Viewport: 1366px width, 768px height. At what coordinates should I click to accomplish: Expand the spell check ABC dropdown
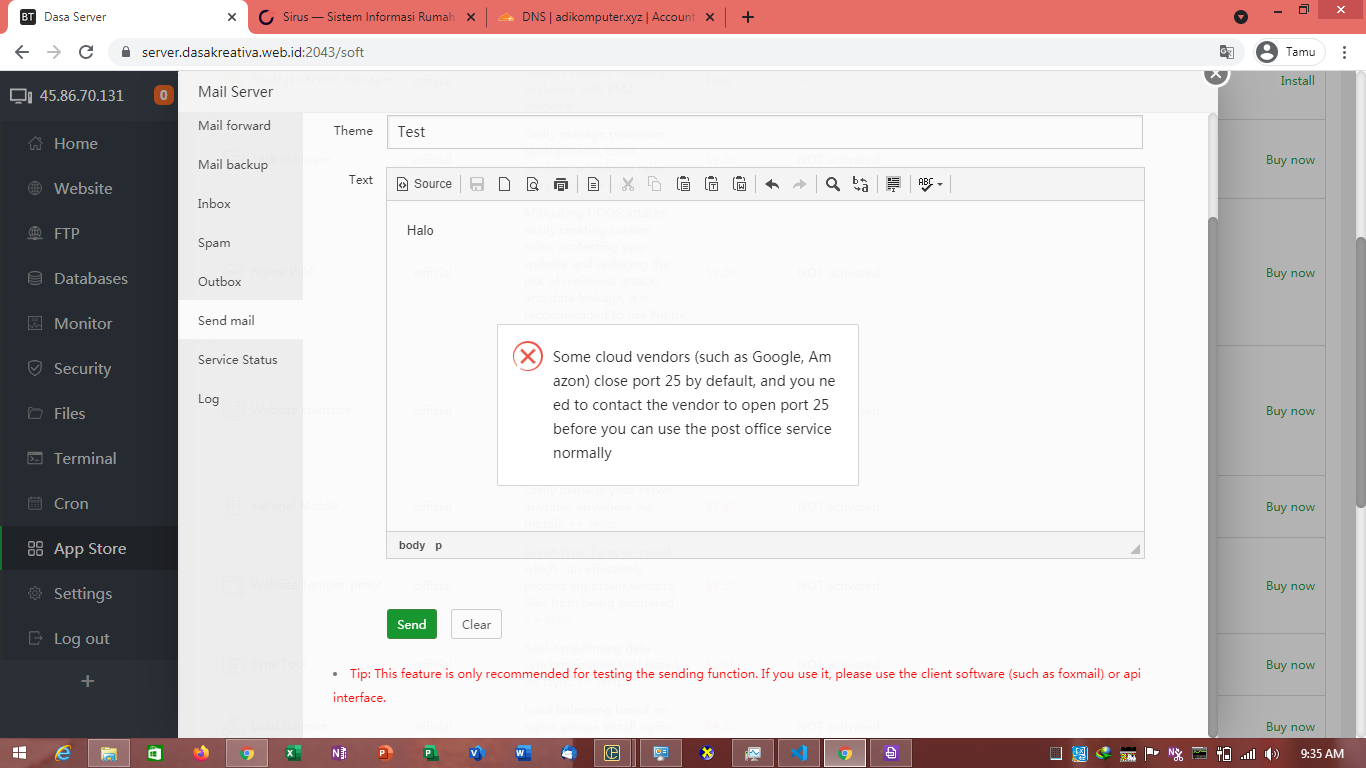click(930, 184)
